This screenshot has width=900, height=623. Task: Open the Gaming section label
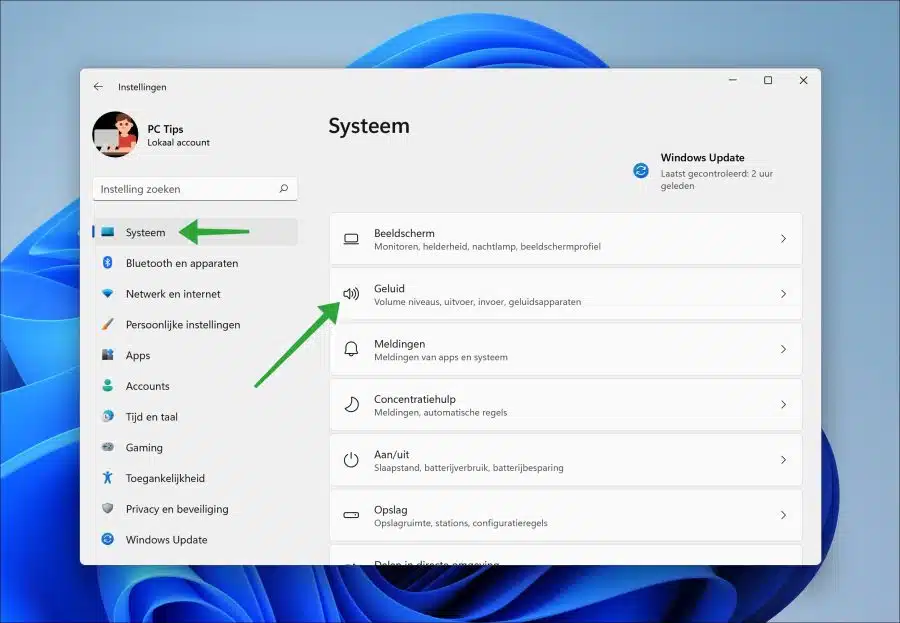coord(144,447)
